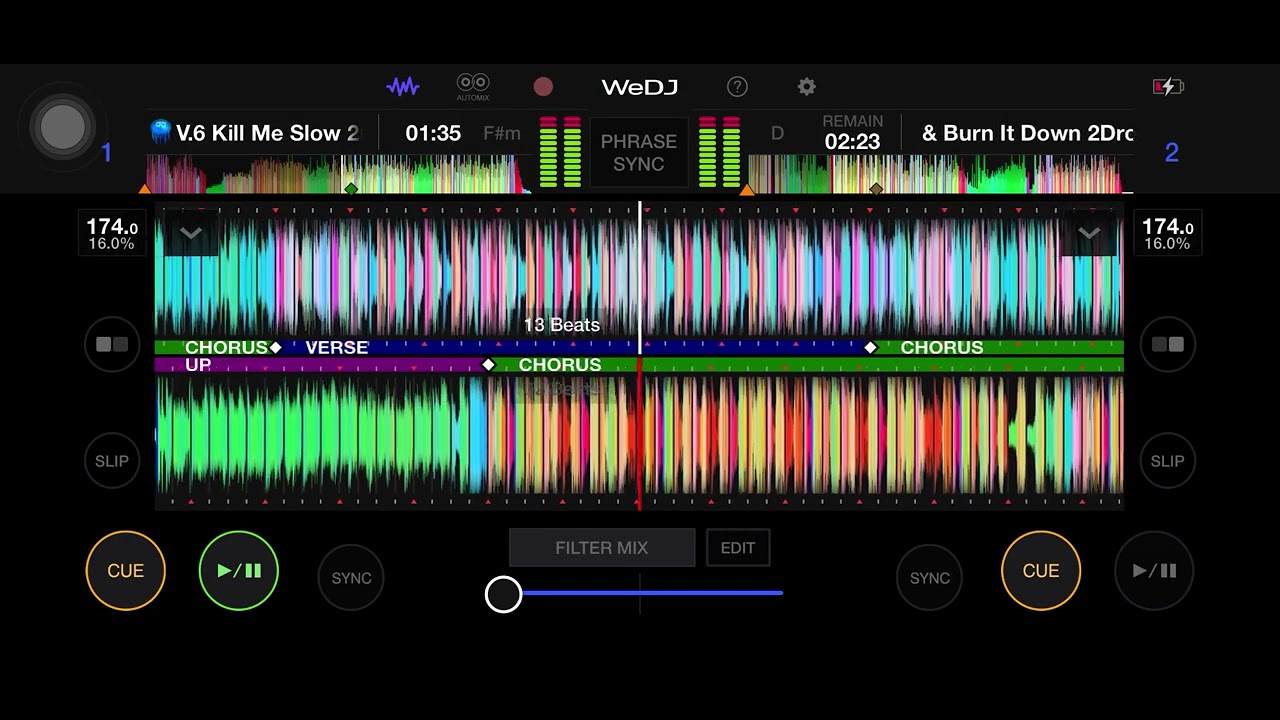This screenshot has height=720, width=1280.
Task: Select deck 2 key D
Action: [x=777, y=133]
